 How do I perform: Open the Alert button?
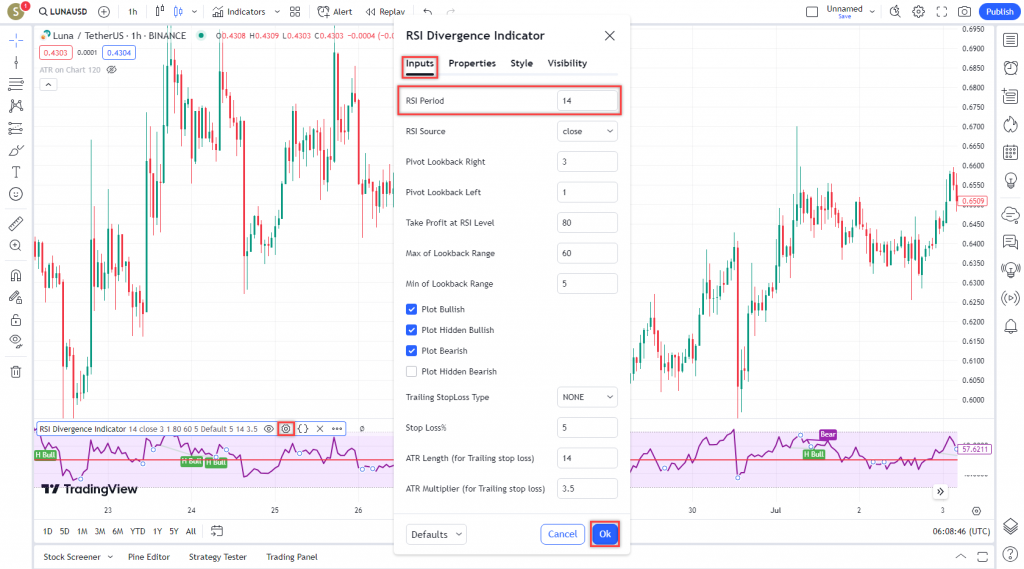click(x=335, y=12)
